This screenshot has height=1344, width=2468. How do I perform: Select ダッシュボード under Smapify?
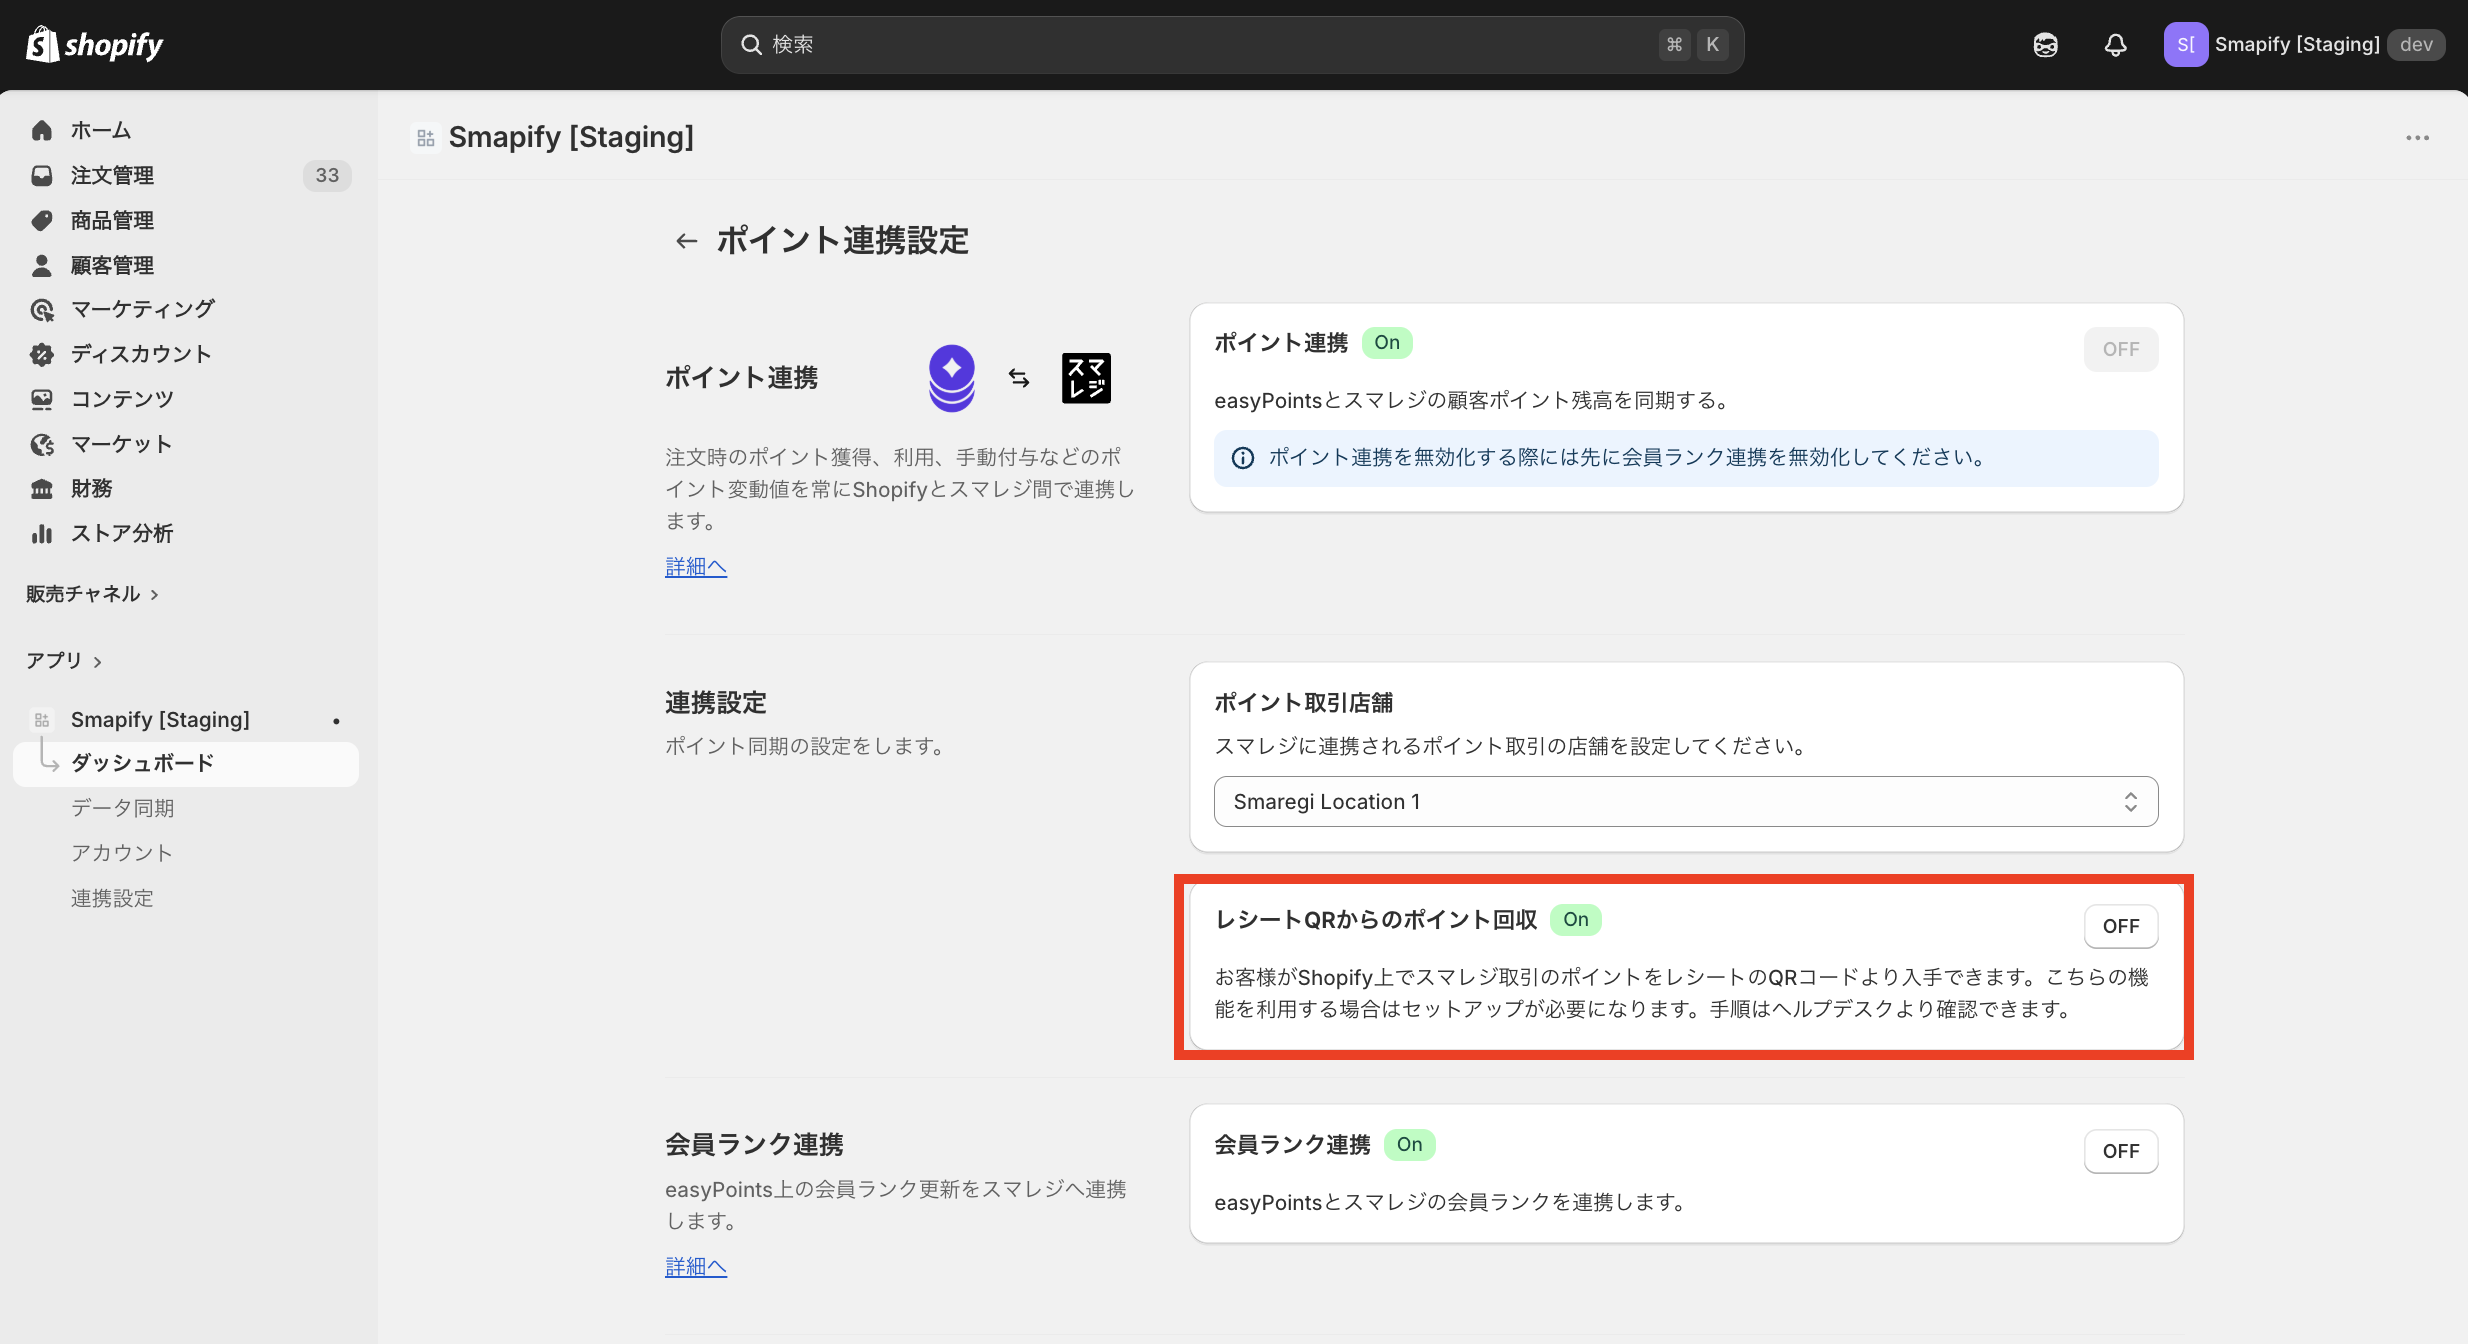(186, 764)
